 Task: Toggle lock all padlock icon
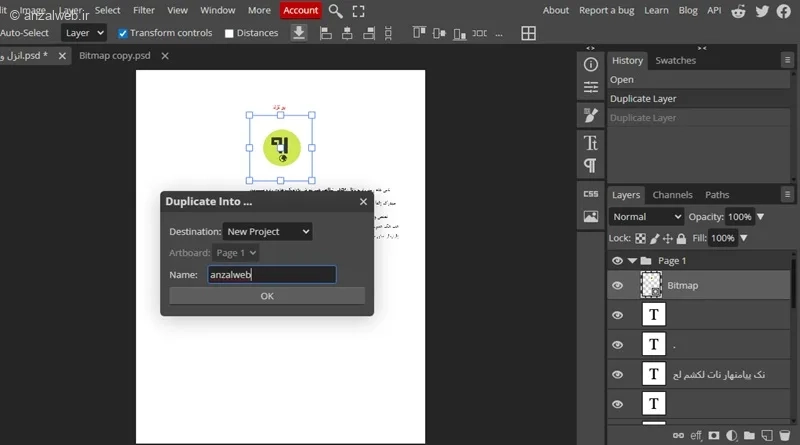click(681, 238)
